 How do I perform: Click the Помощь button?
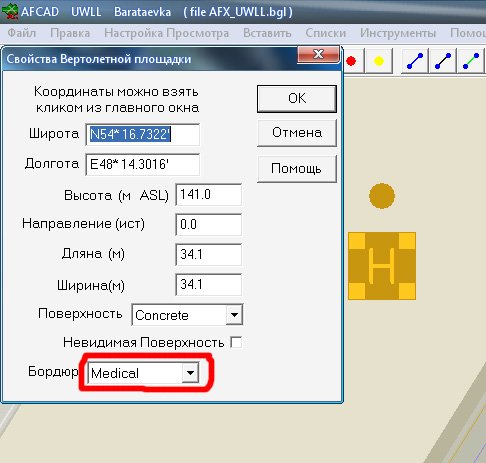click(297, 169)
